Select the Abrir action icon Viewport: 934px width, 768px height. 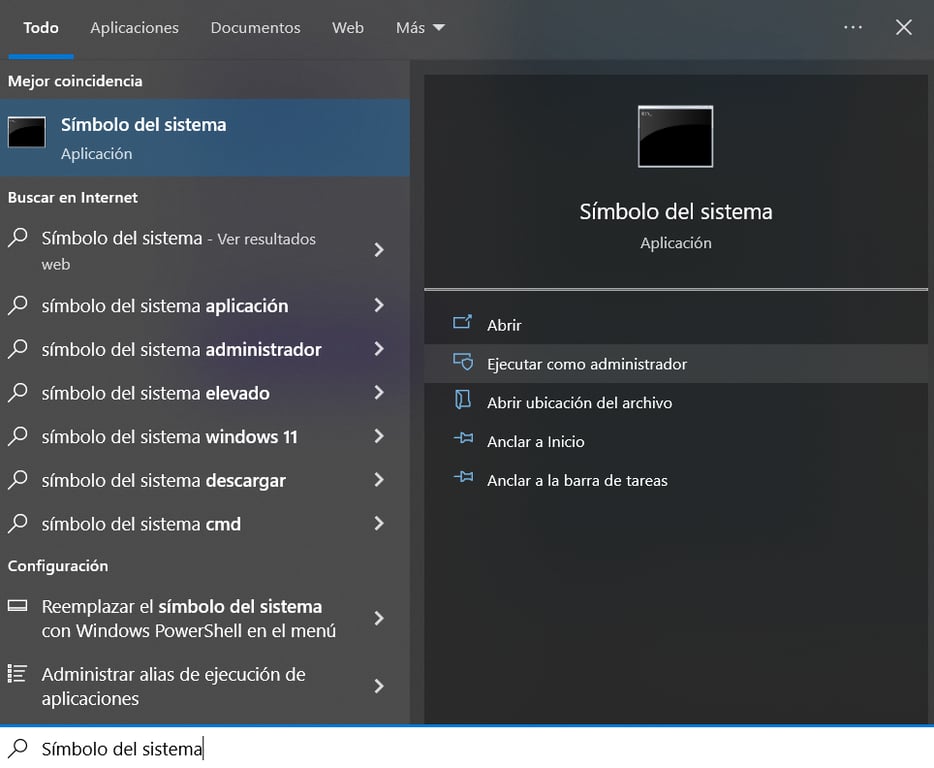click(x=464, y=324)
